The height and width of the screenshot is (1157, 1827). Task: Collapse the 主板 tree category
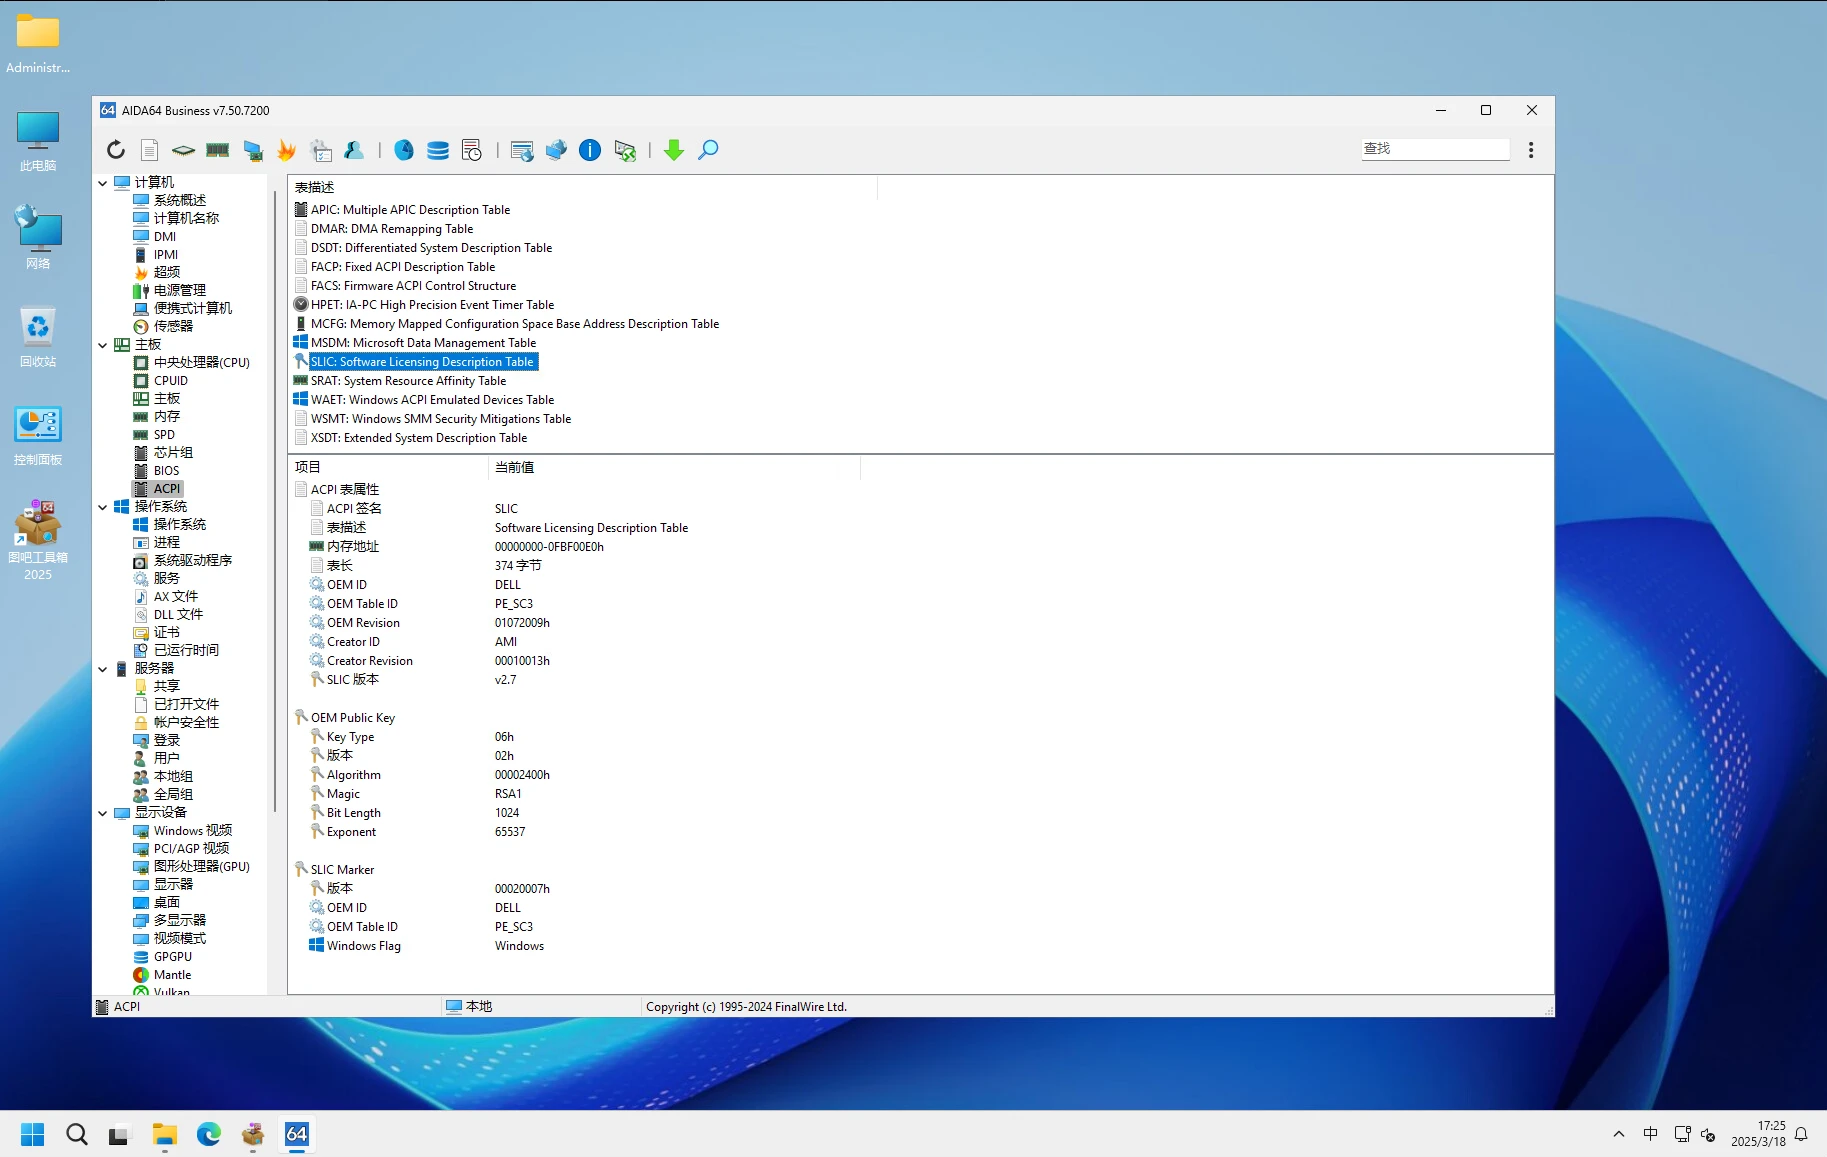click(102, 345)
